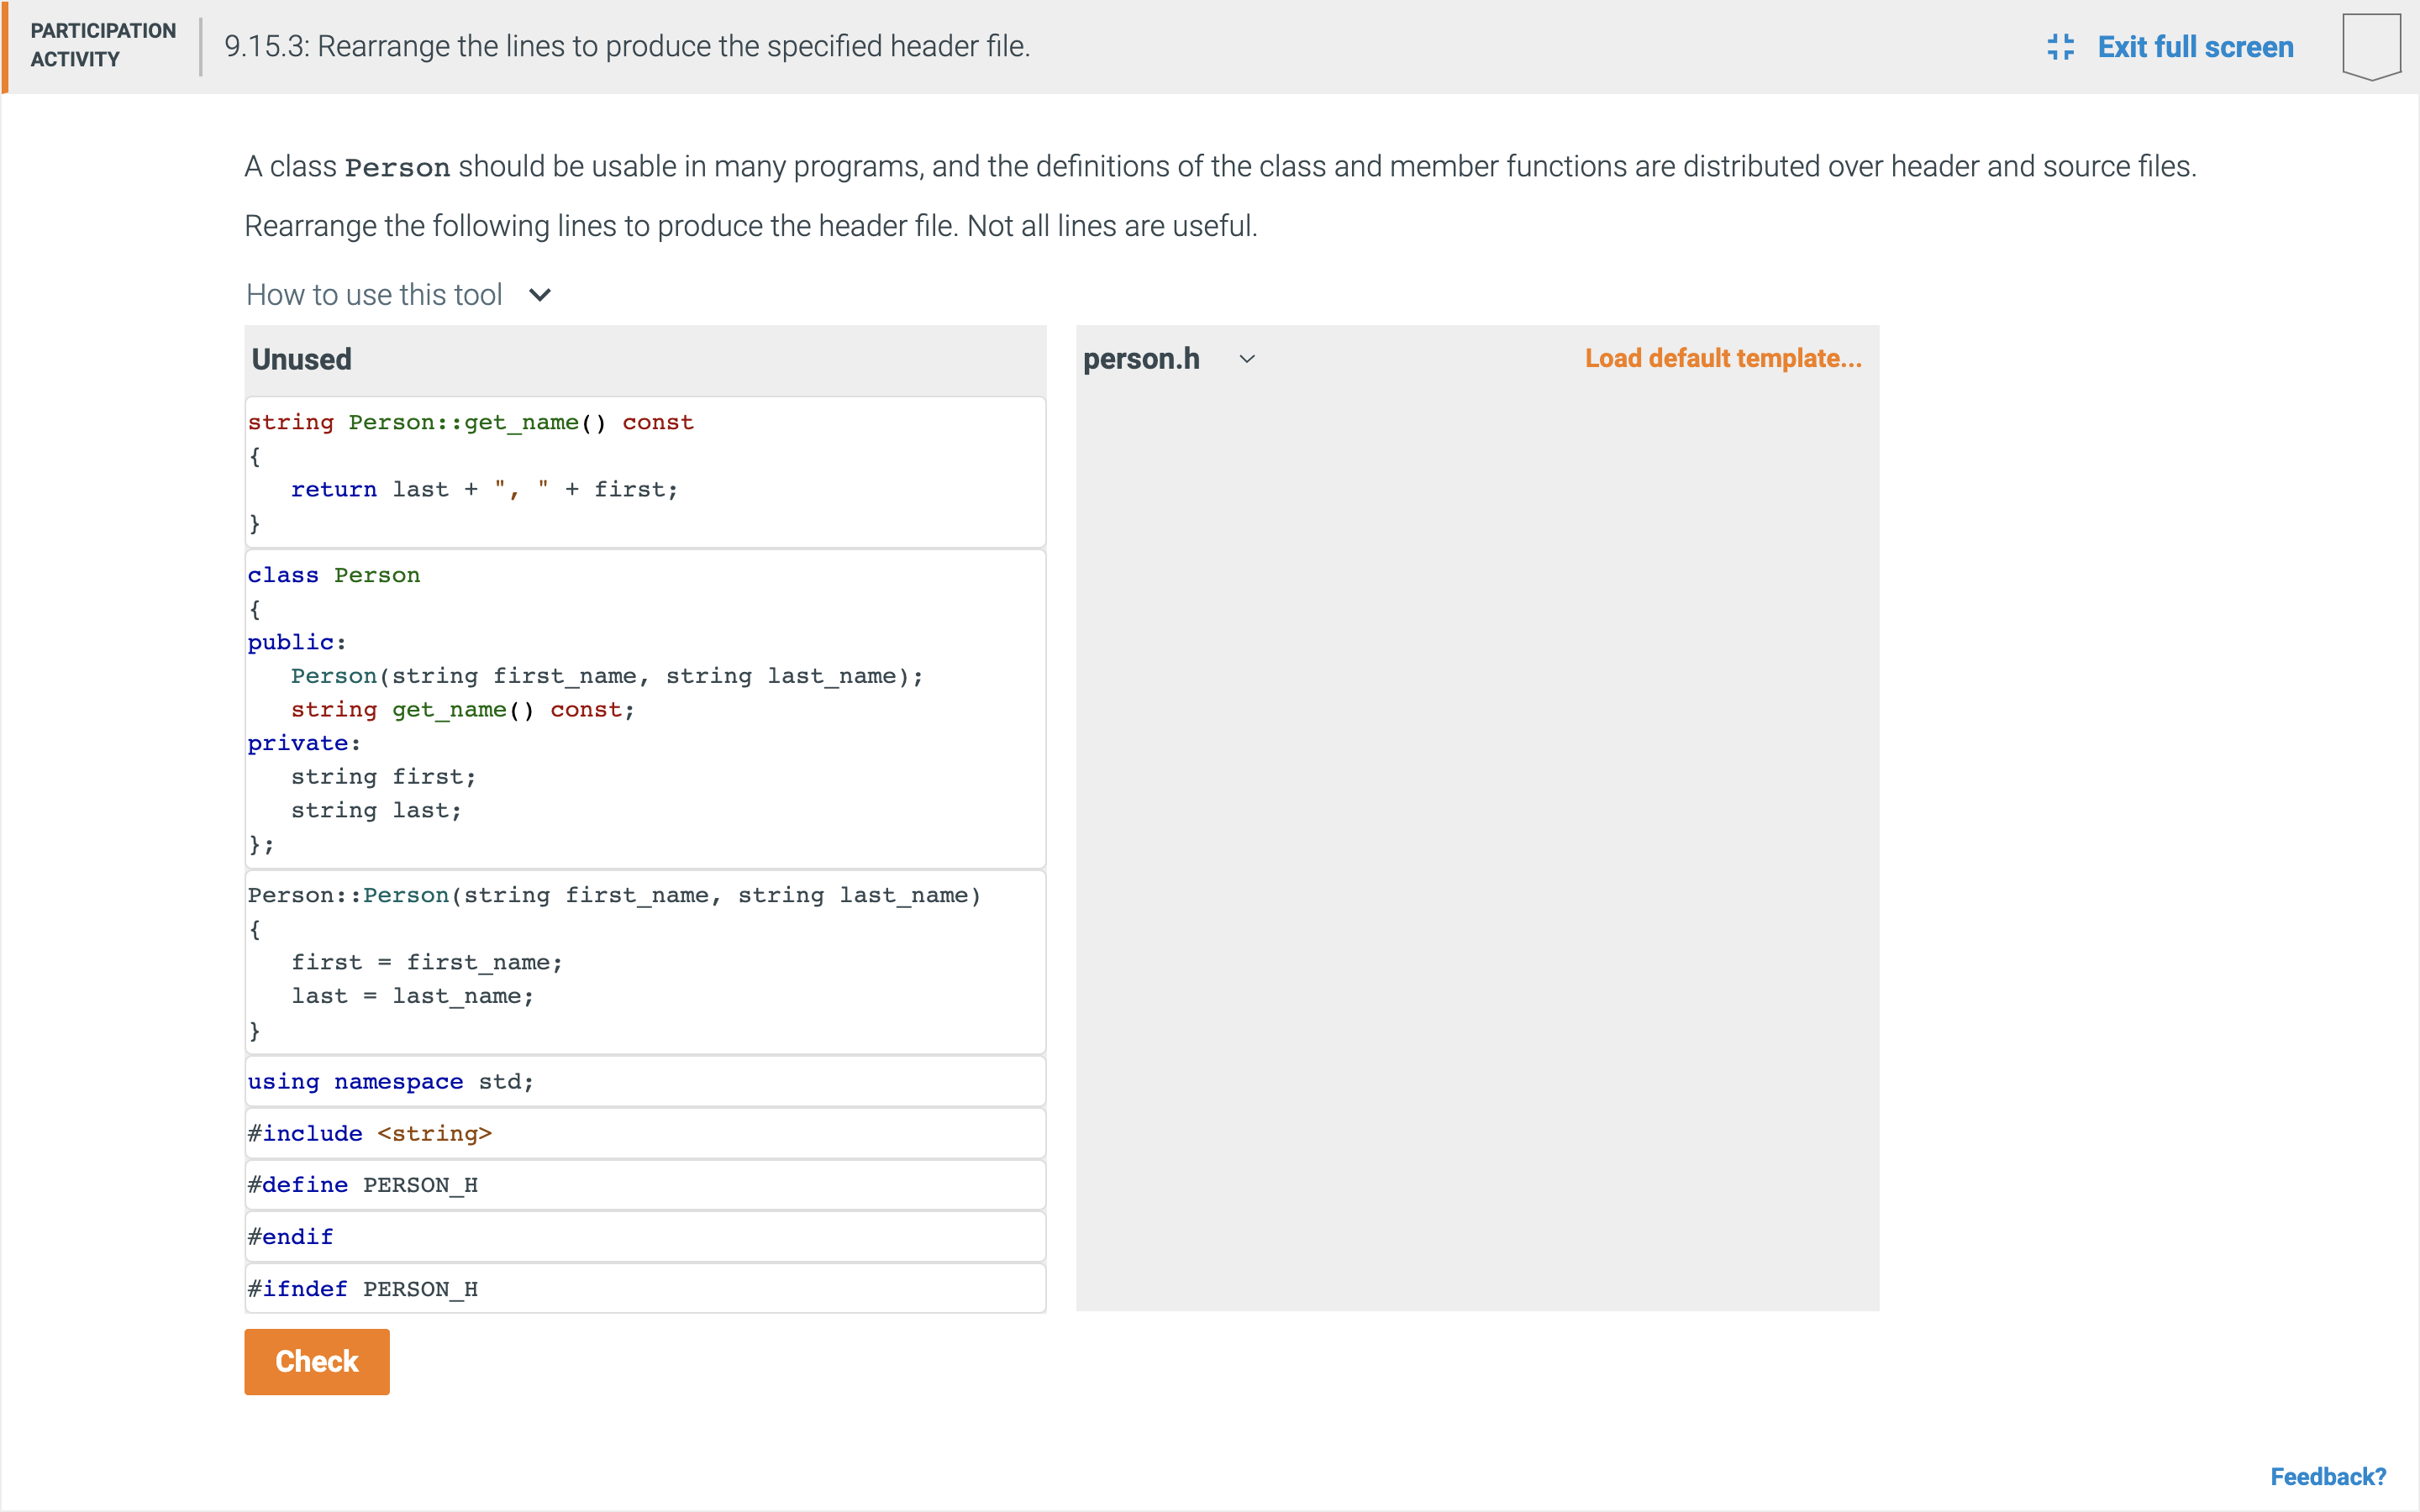Screen dimensions: 2420x1512
Task: Expand the "How to use this tool" section
Action: pos(374,294)
